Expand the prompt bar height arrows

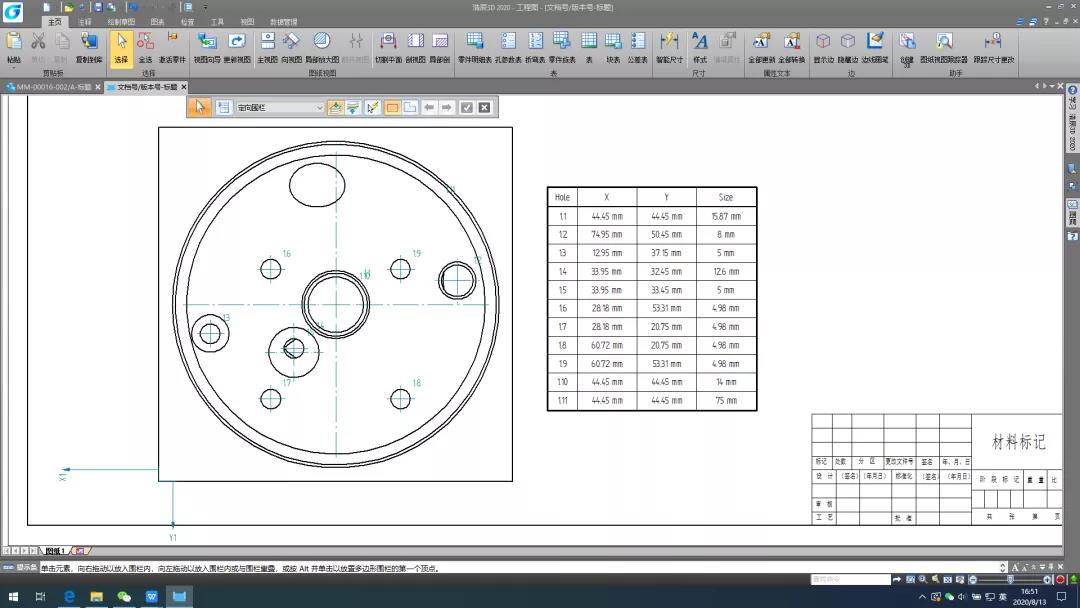tap(1003, 568)
